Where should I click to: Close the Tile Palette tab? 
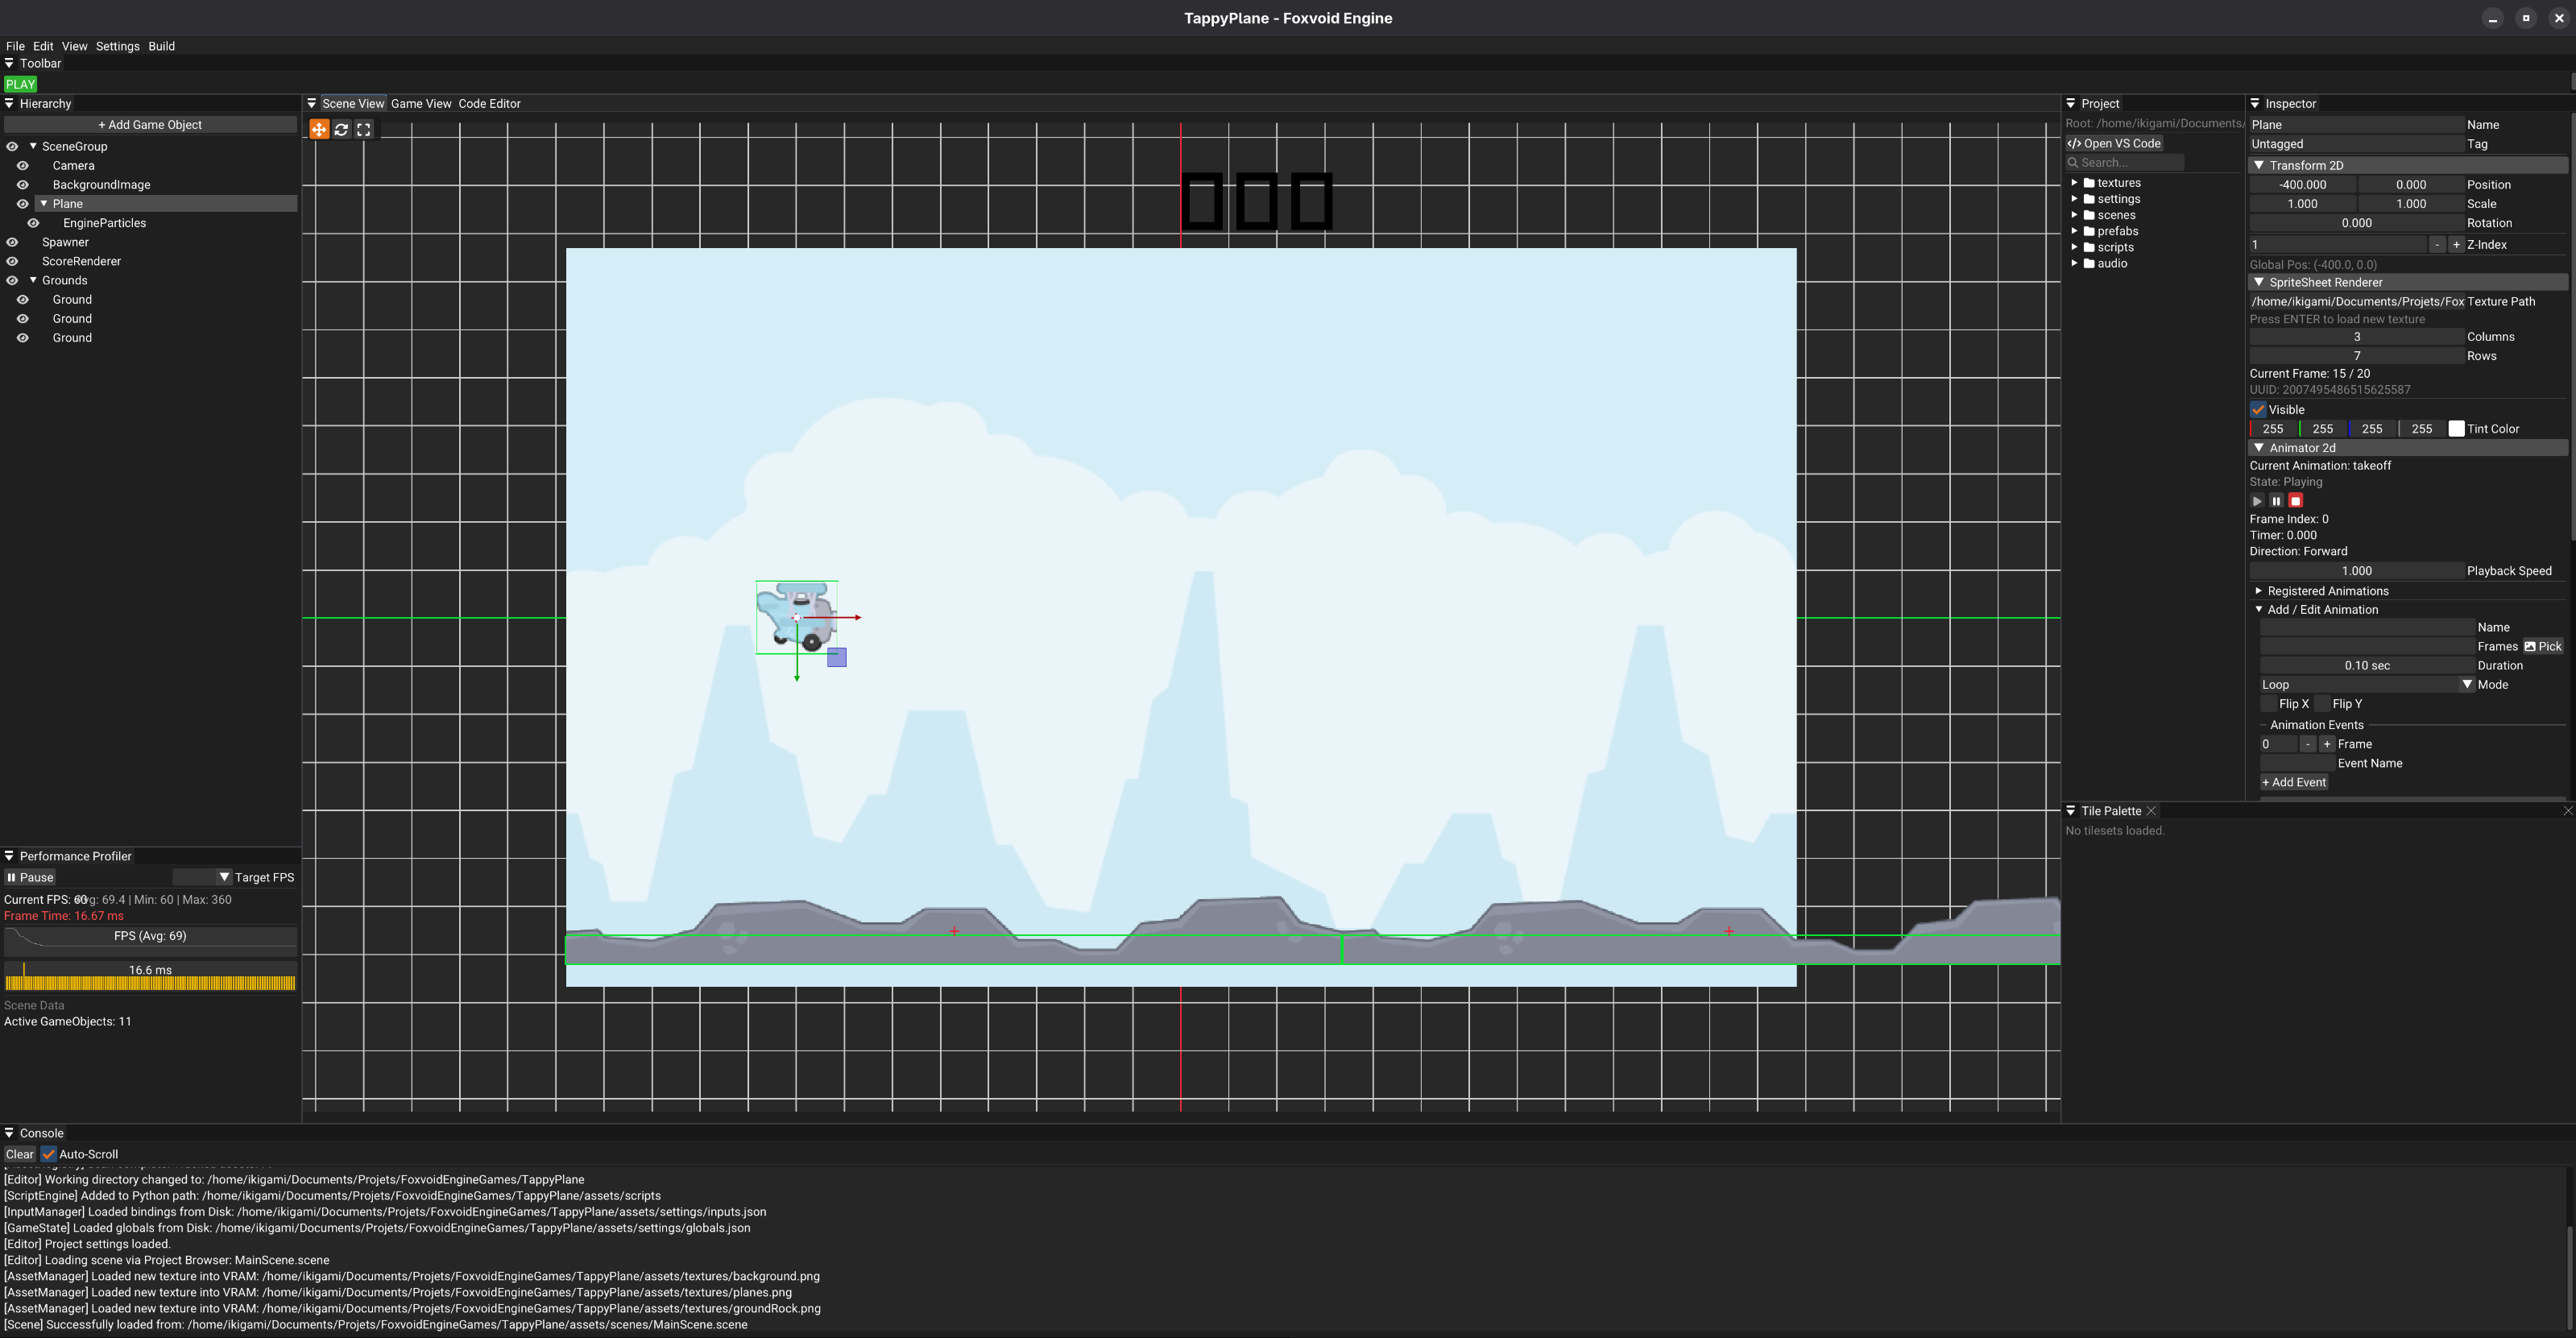point(2151,811)
